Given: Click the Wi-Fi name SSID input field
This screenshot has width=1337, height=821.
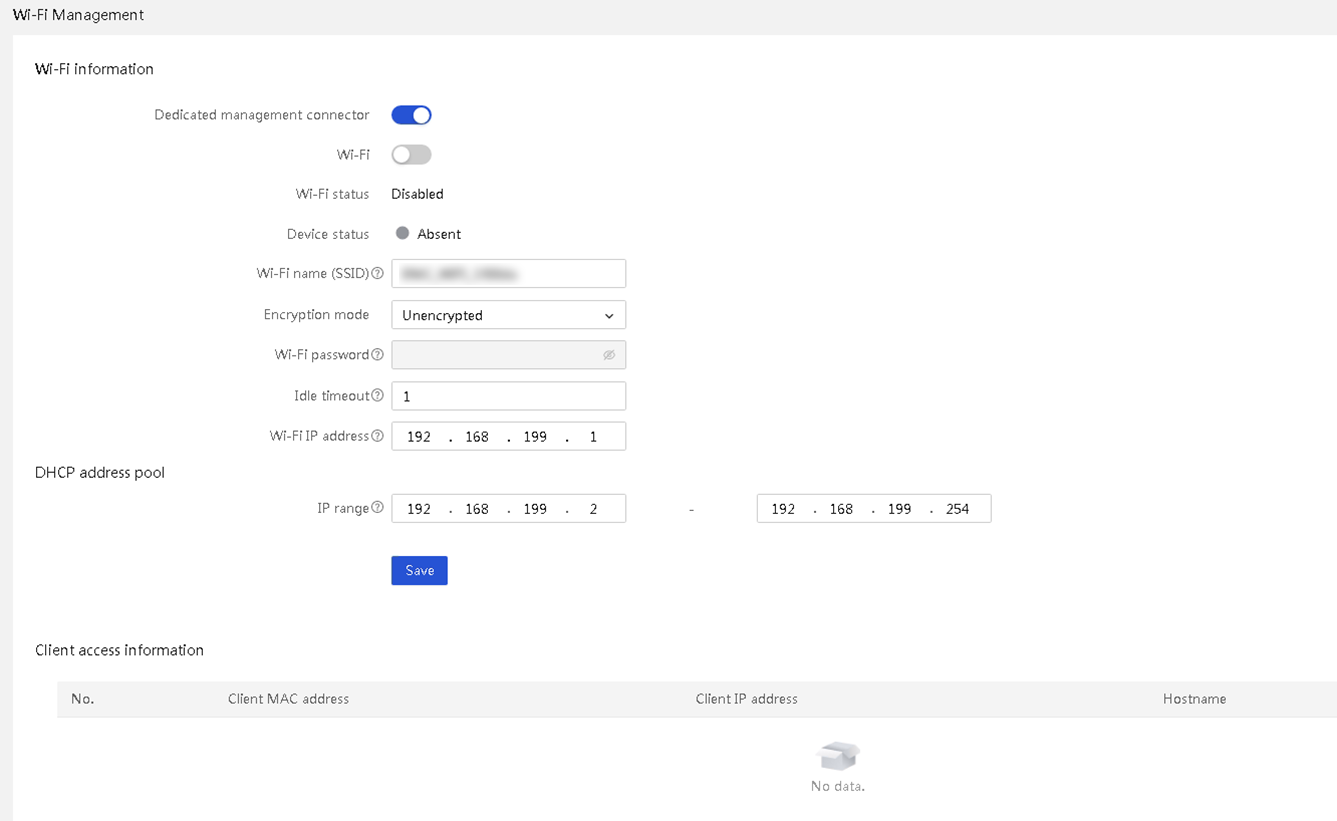Looking at the screenshot, I should coord(508,273).
